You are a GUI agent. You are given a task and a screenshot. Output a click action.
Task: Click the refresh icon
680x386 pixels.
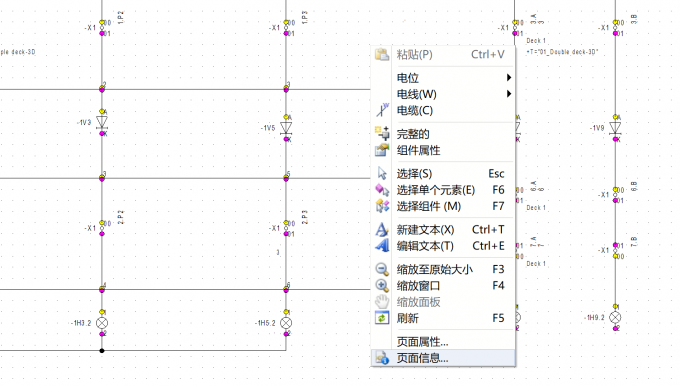click(x=382, y=318)
